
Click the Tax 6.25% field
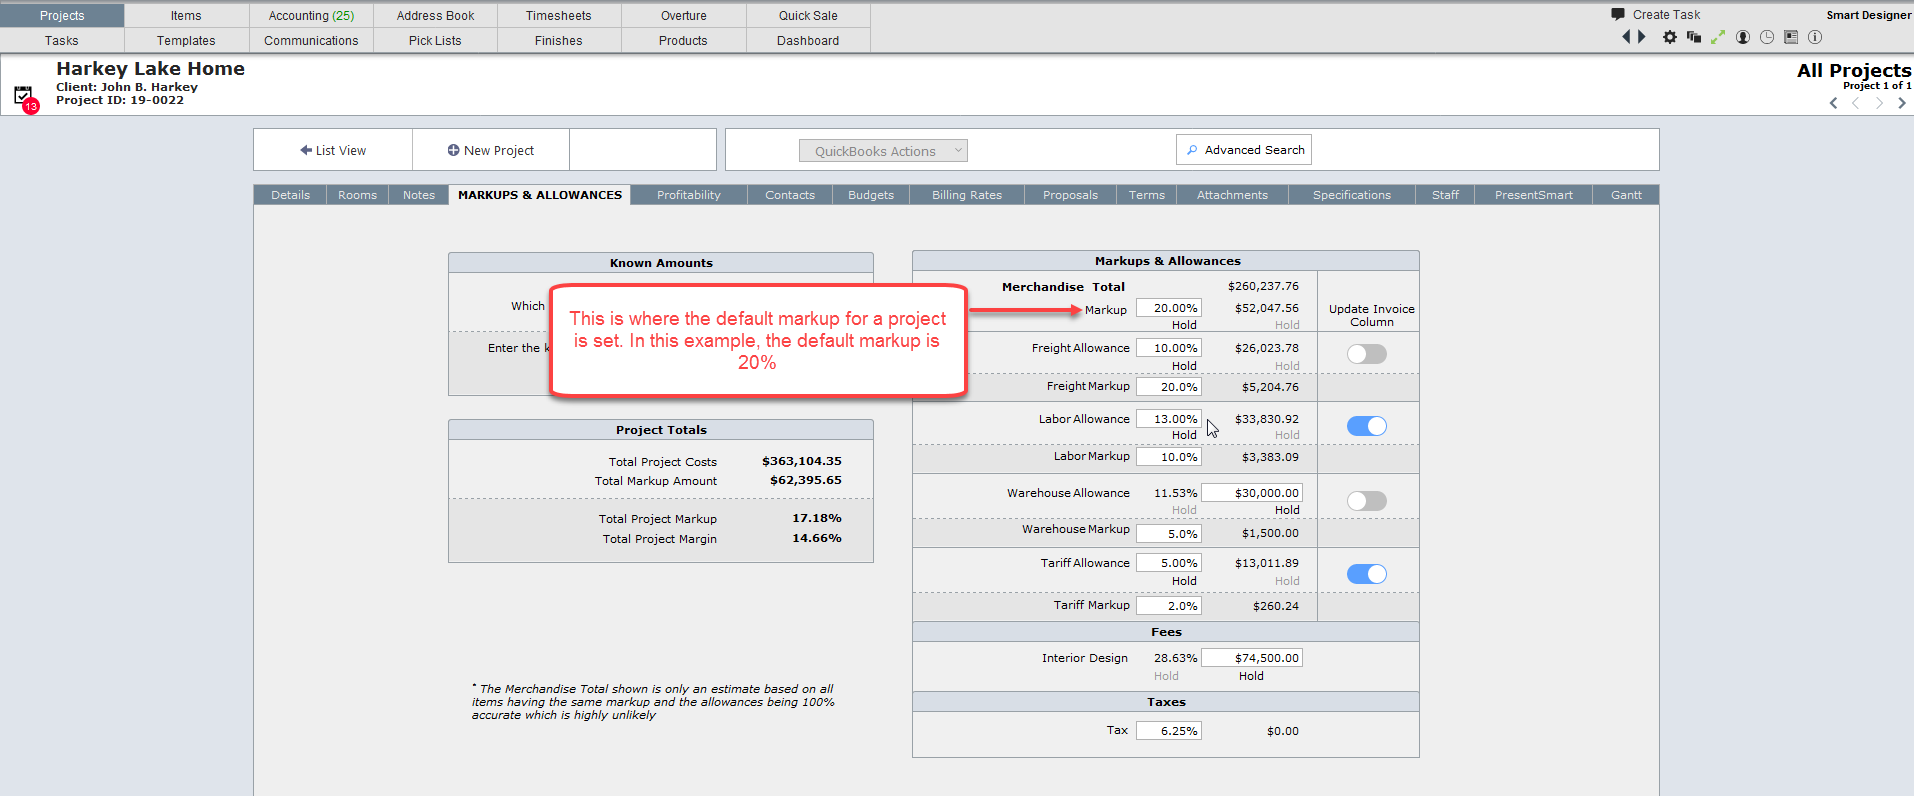pos(1169,731)
